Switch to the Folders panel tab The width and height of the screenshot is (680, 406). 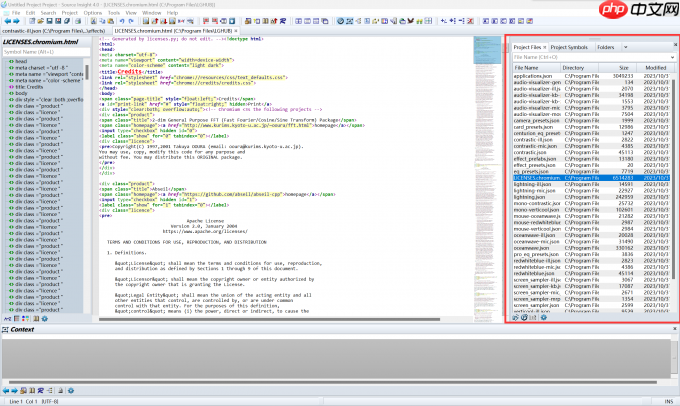click(606, 47)
